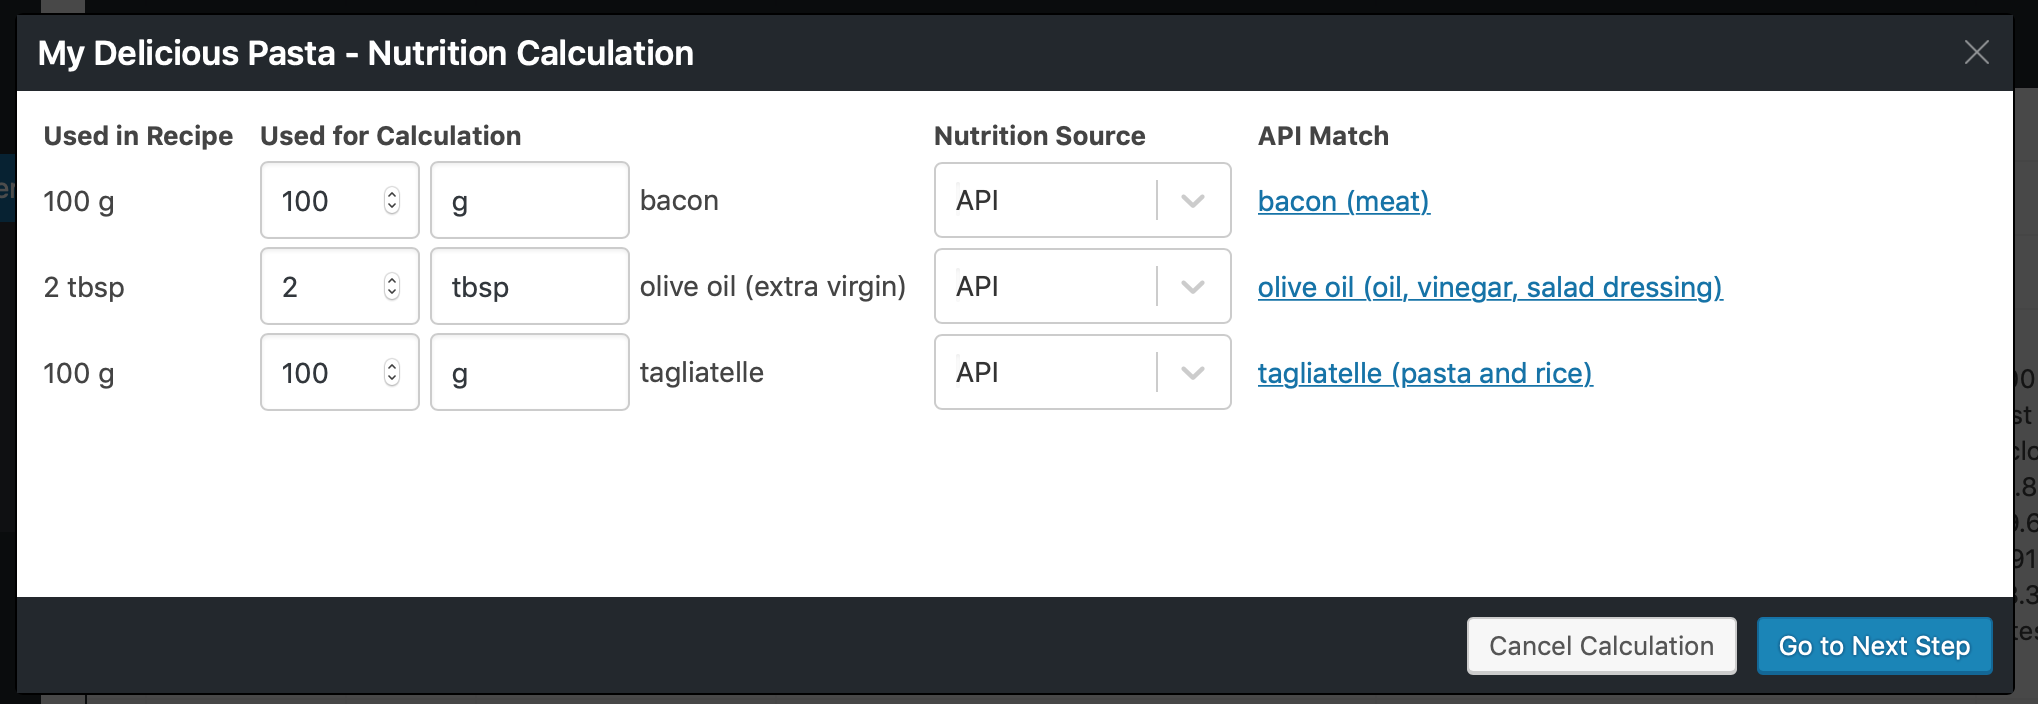Click the tagliatelle unit field showing g
The height and width of the screenshot is (704, 2038).
[529, 373]
